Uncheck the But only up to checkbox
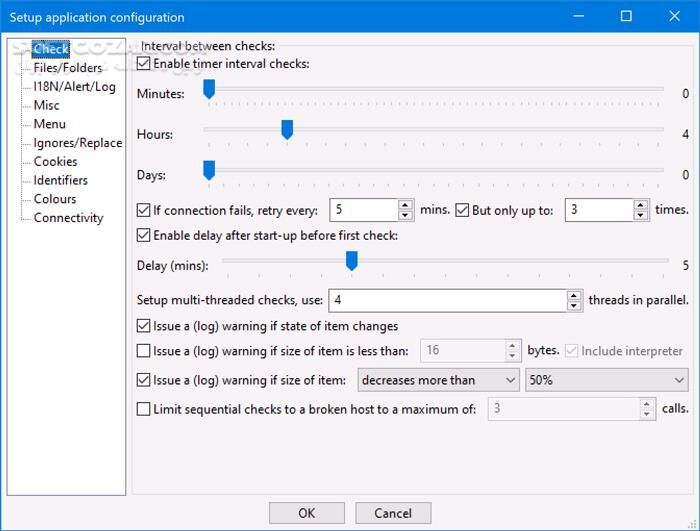Viewport: 700px width, 531px height. click(x=463, y=210)
